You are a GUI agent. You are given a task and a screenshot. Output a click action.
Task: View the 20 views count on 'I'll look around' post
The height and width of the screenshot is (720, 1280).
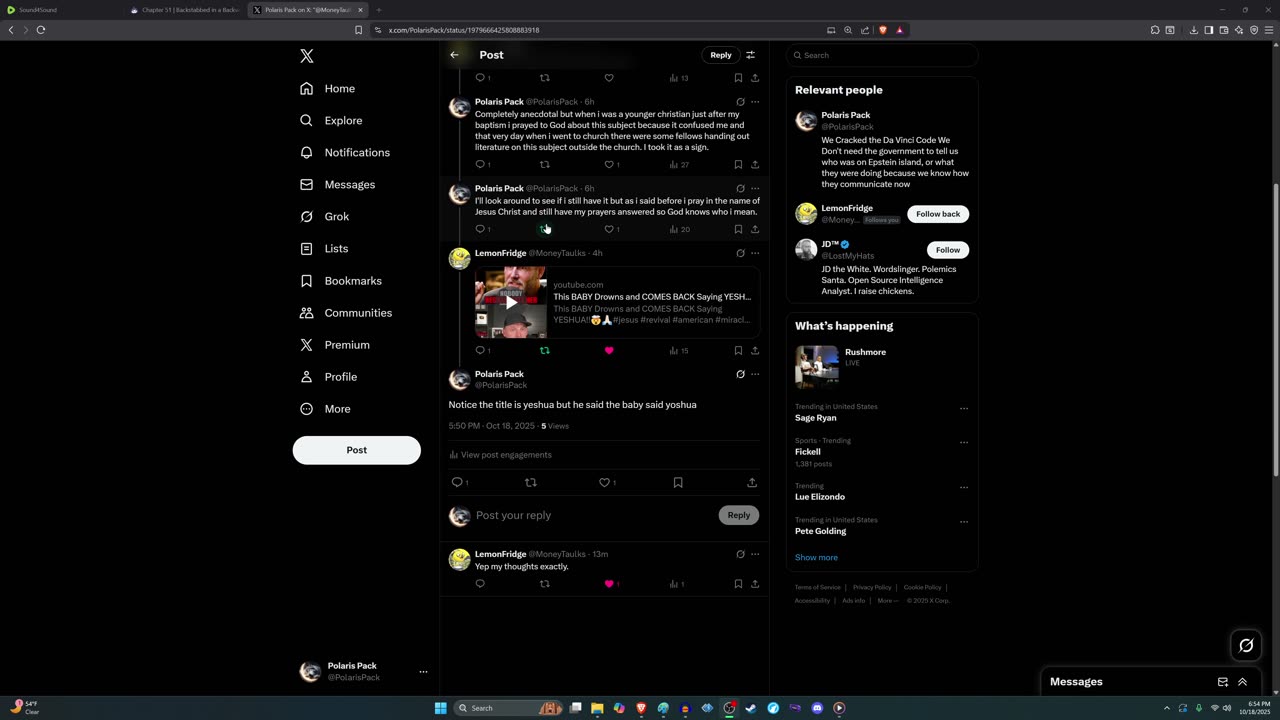pyautogui.click(x=679, y=229)
